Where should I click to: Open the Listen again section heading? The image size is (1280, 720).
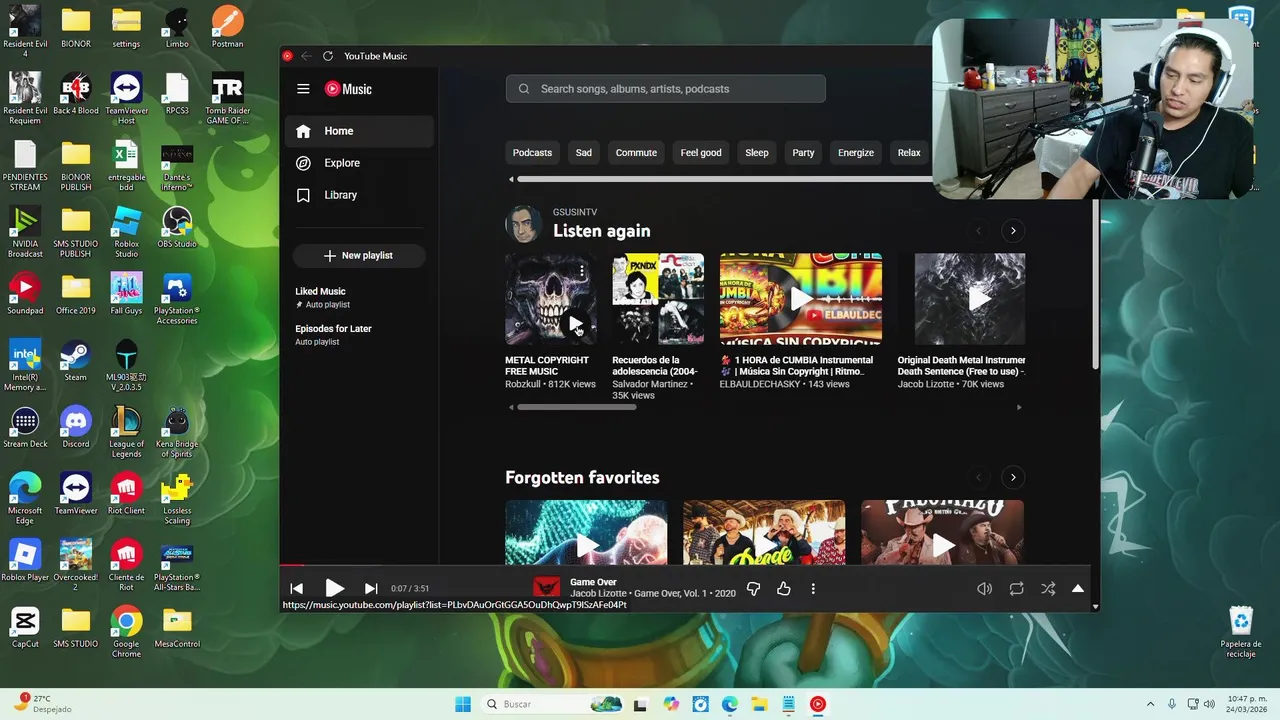tap(602, 231)
